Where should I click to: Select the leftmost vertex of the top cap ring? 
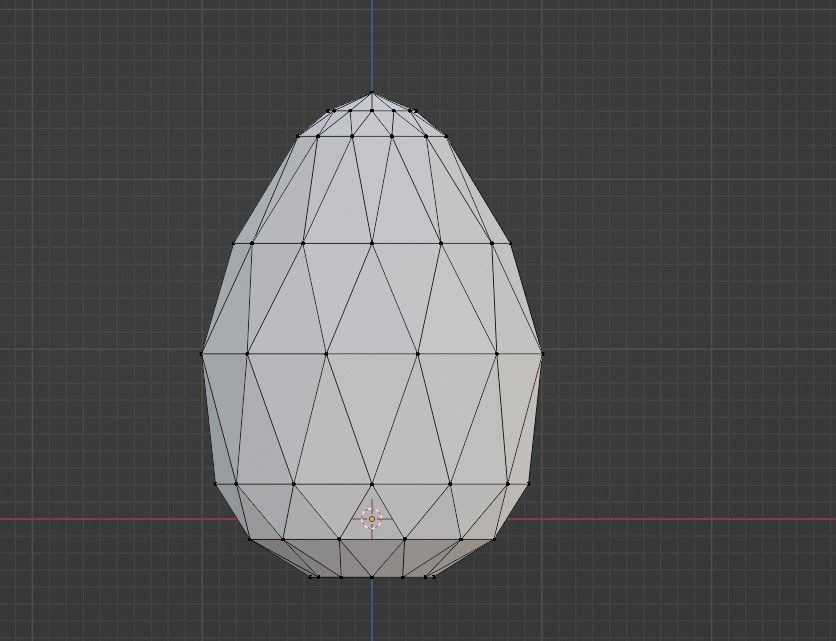[x=297, y=136]
